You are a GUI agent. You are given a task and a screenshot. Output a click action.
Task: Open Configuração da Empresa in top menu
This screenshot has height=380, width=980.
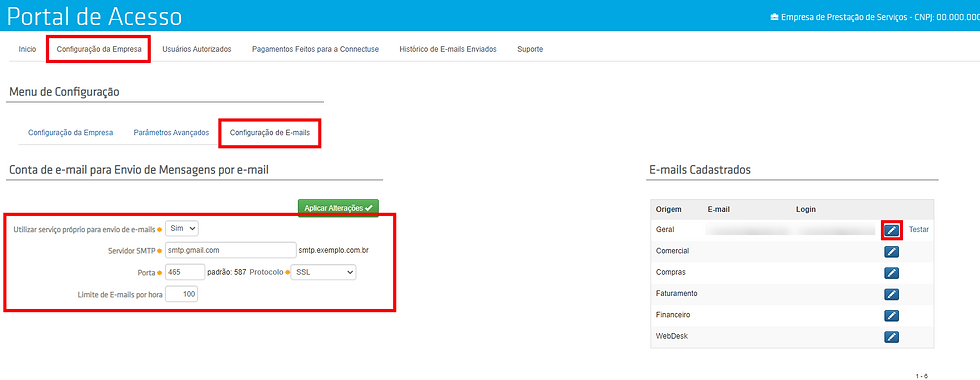pyautogui.click(x=99, y=49)
